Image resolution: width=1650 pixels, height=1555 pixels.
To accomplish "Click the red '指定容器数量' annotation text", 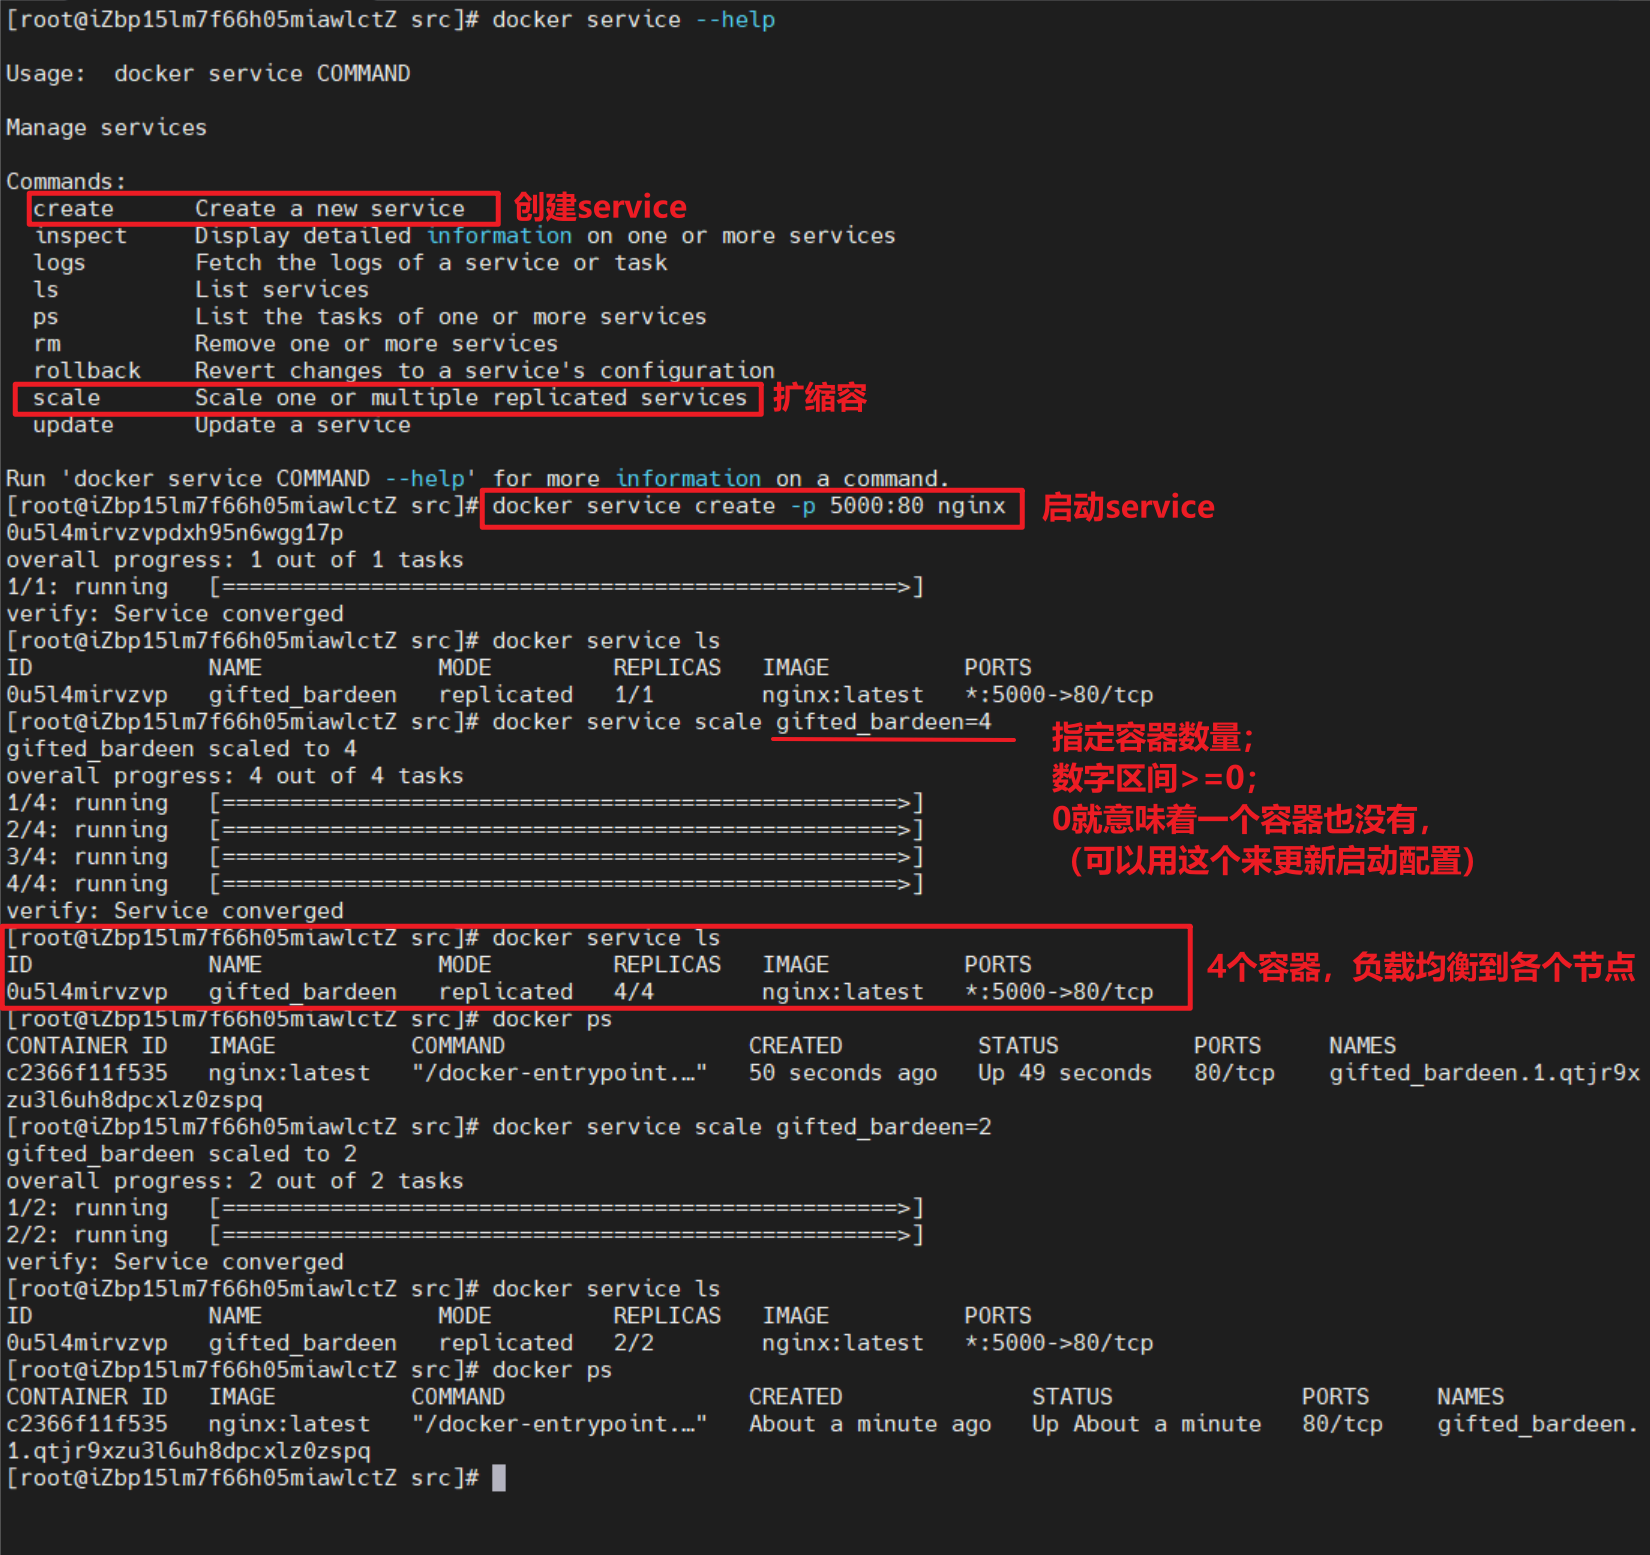I will pos(1151,738).
